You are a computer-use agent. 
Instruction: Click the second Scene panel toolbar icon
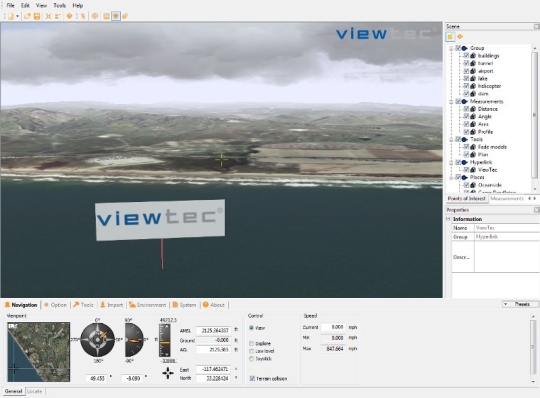[460, 36]
